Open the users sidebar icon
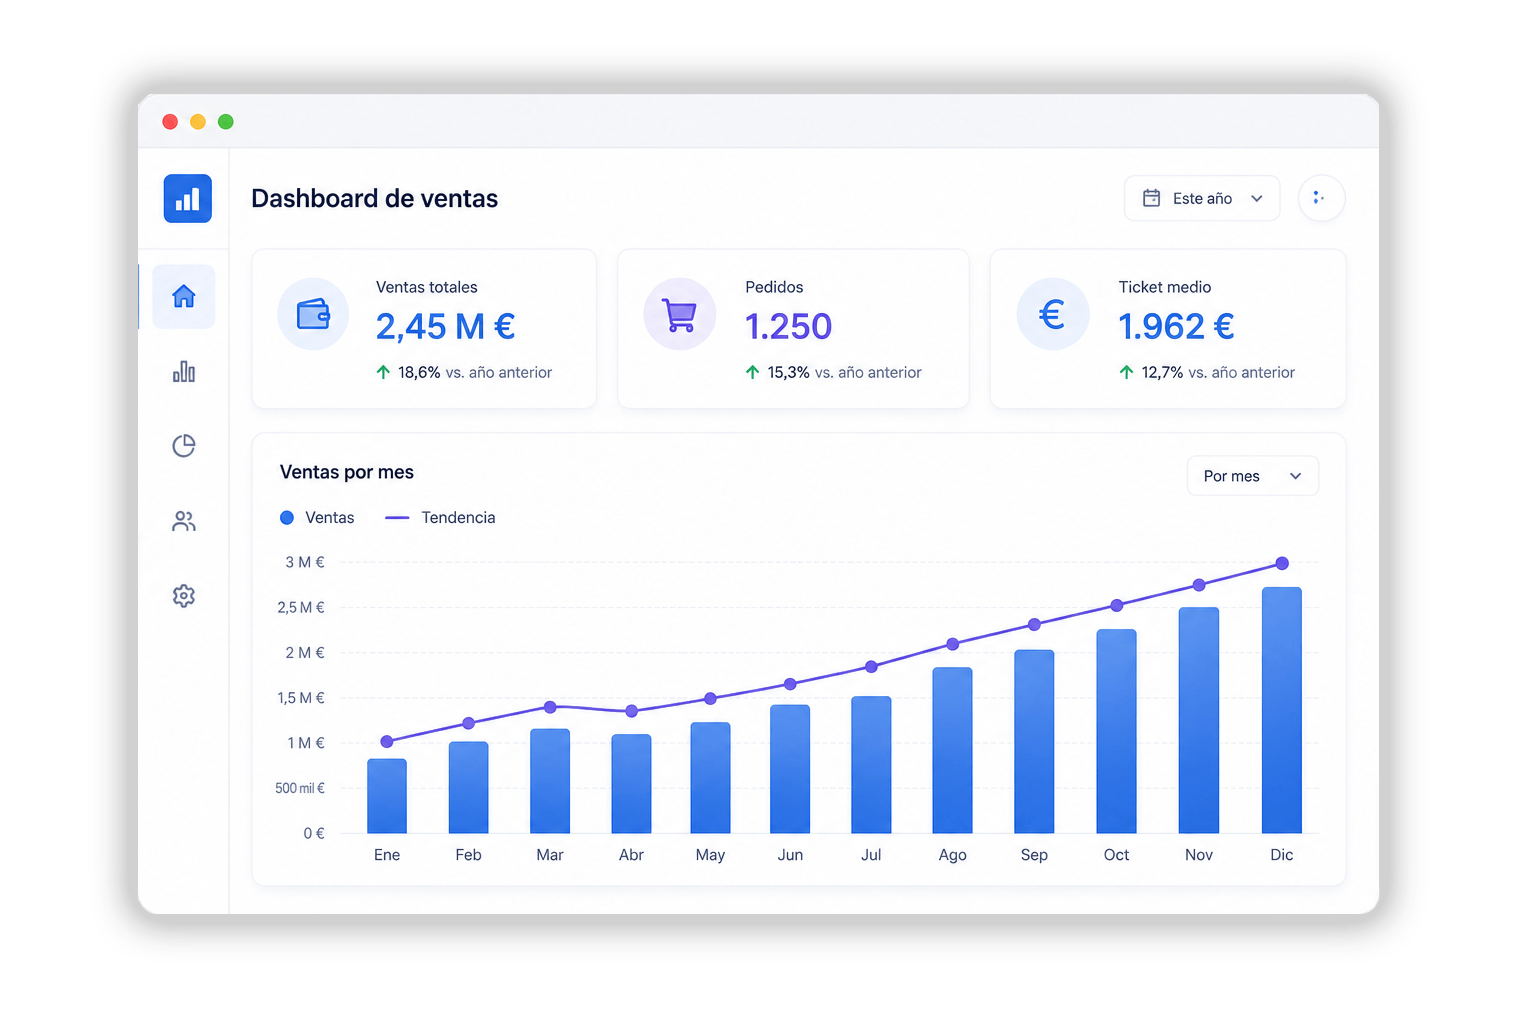 click(x=184, y=521)
